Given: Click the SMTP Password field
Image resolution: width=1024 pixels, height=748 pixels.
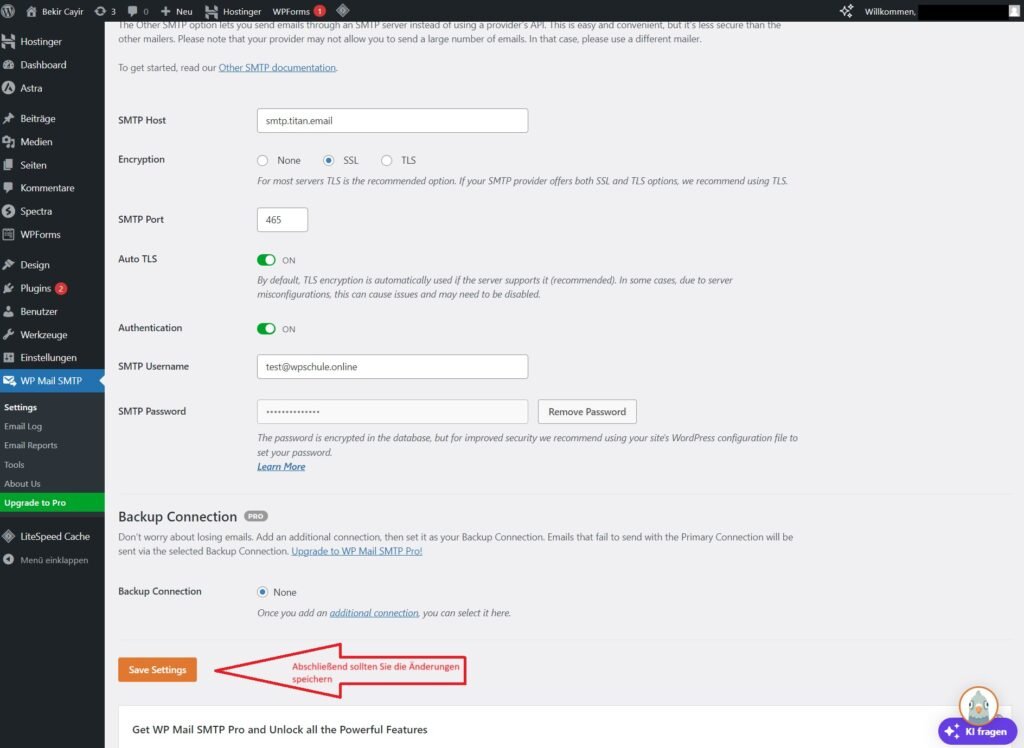Looking at the screenshot, I should coord(392,412).
